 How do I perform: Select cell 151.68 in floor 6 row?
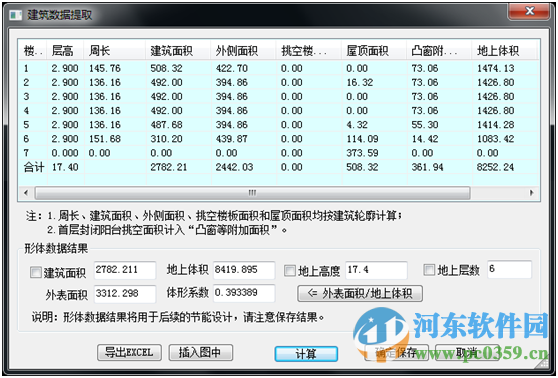click(x=105, y=139)
